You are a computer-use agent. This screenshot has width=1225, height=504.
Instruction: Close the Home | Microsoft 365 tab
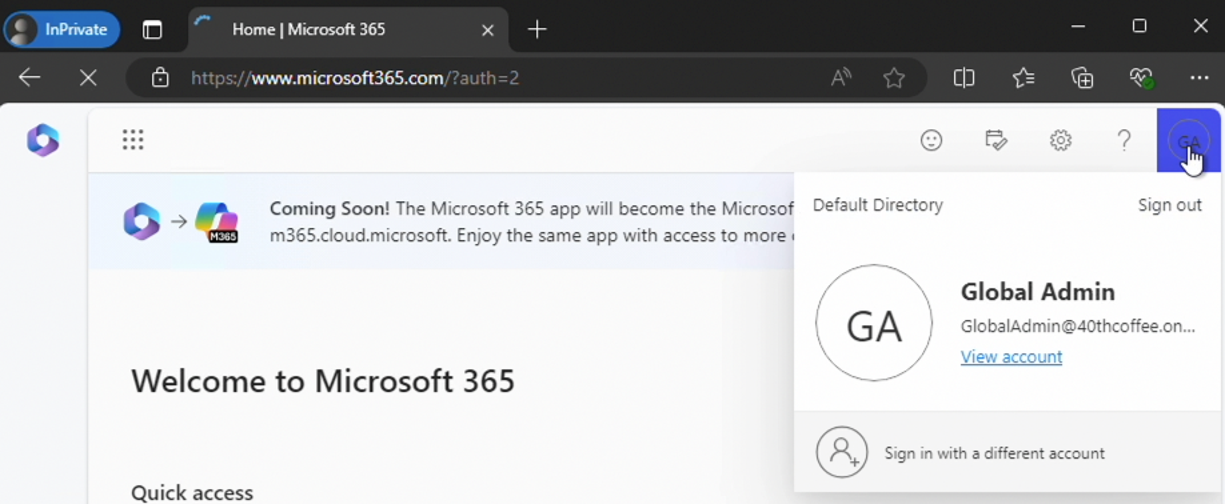[x=488, y=30]
